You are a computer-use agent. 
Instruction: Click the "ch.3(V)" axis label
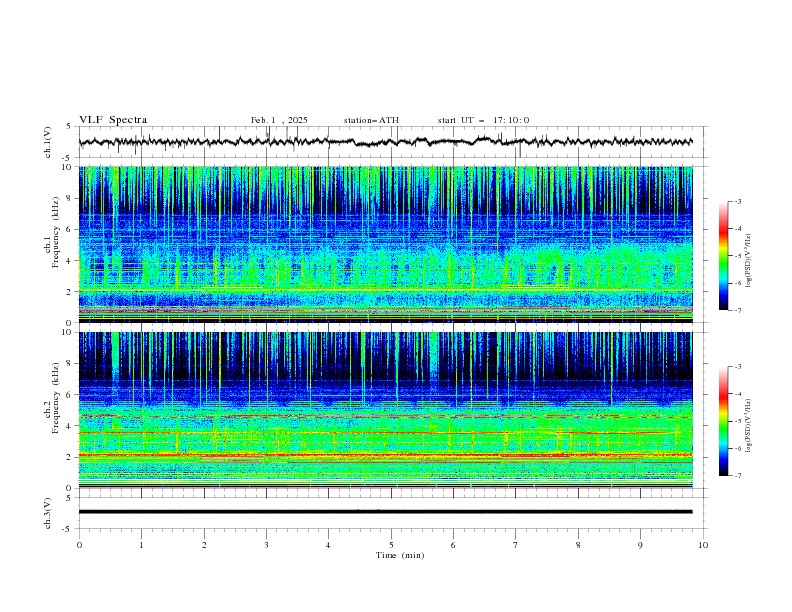click(x=47, y=513)
